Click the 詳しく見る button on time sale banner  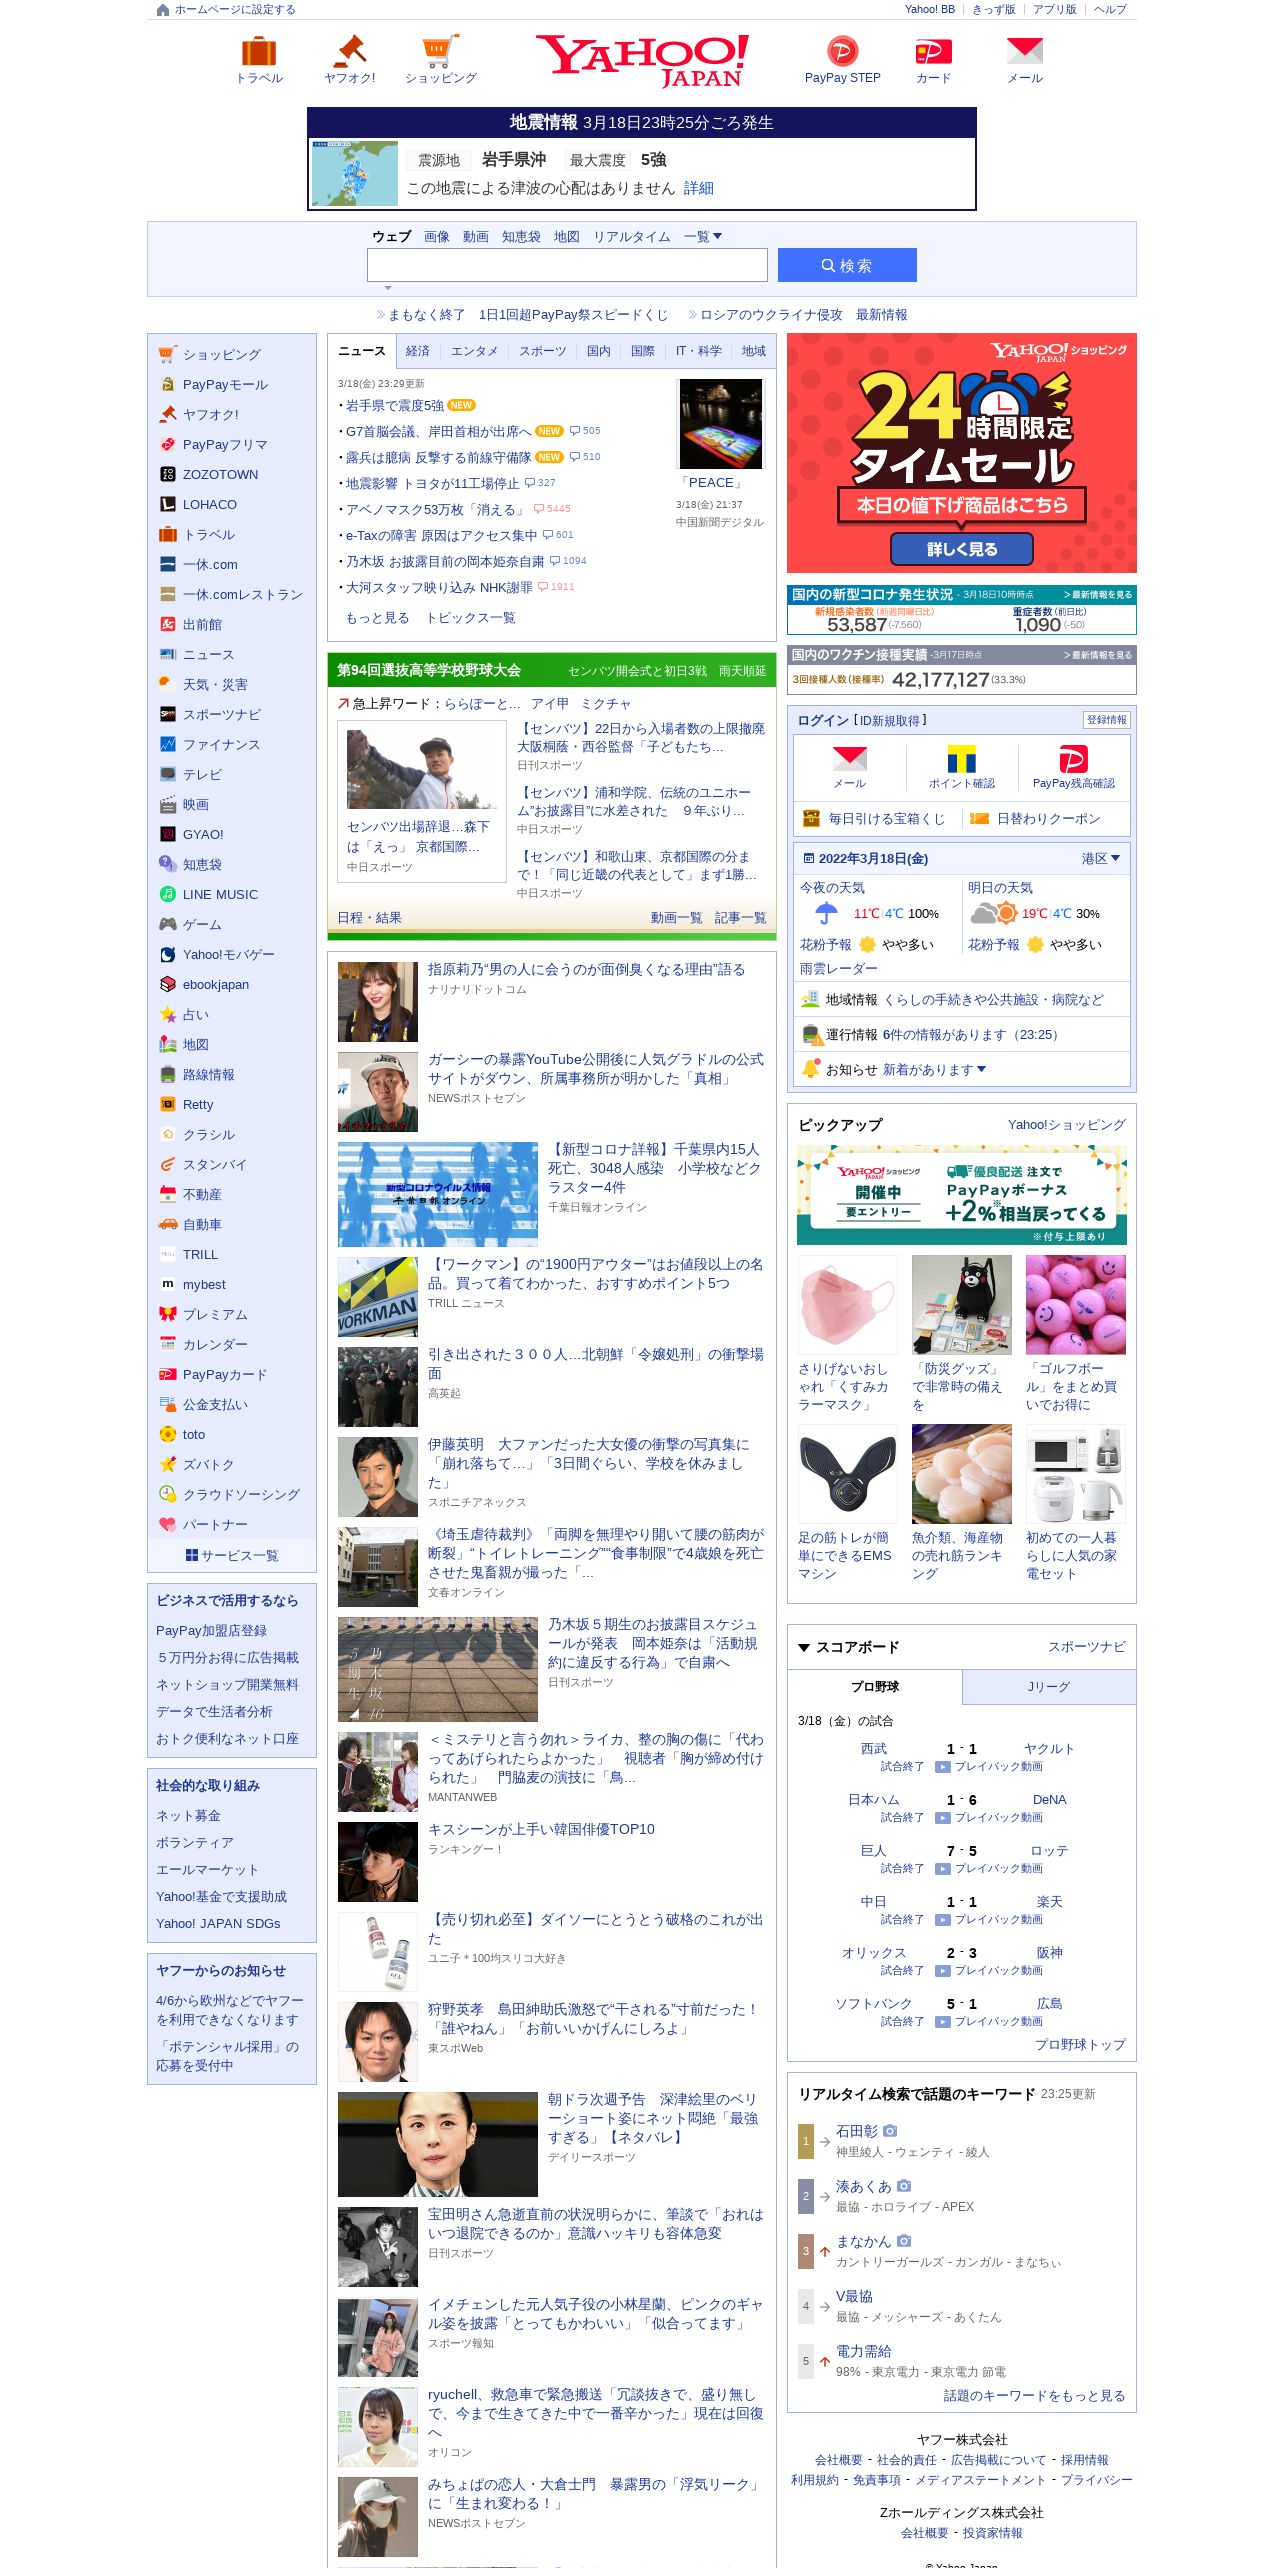click(x=962, y=549)
